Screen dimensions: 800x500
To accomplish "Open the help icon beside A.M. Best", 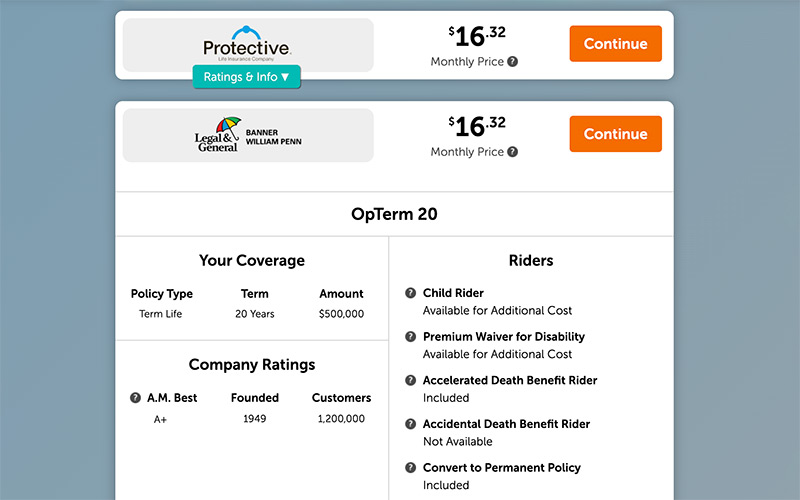I will [x=135, y=398].
